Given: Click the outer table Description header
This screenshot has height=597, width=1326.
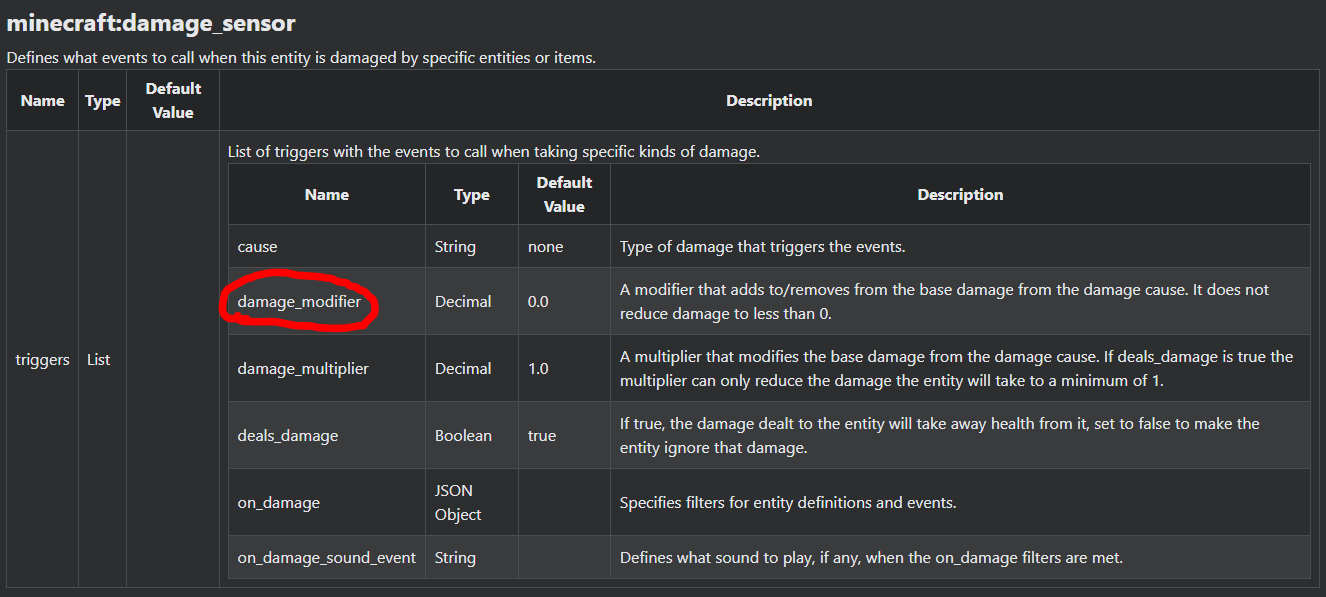Looking at the screenshot, I should point(769,100).
